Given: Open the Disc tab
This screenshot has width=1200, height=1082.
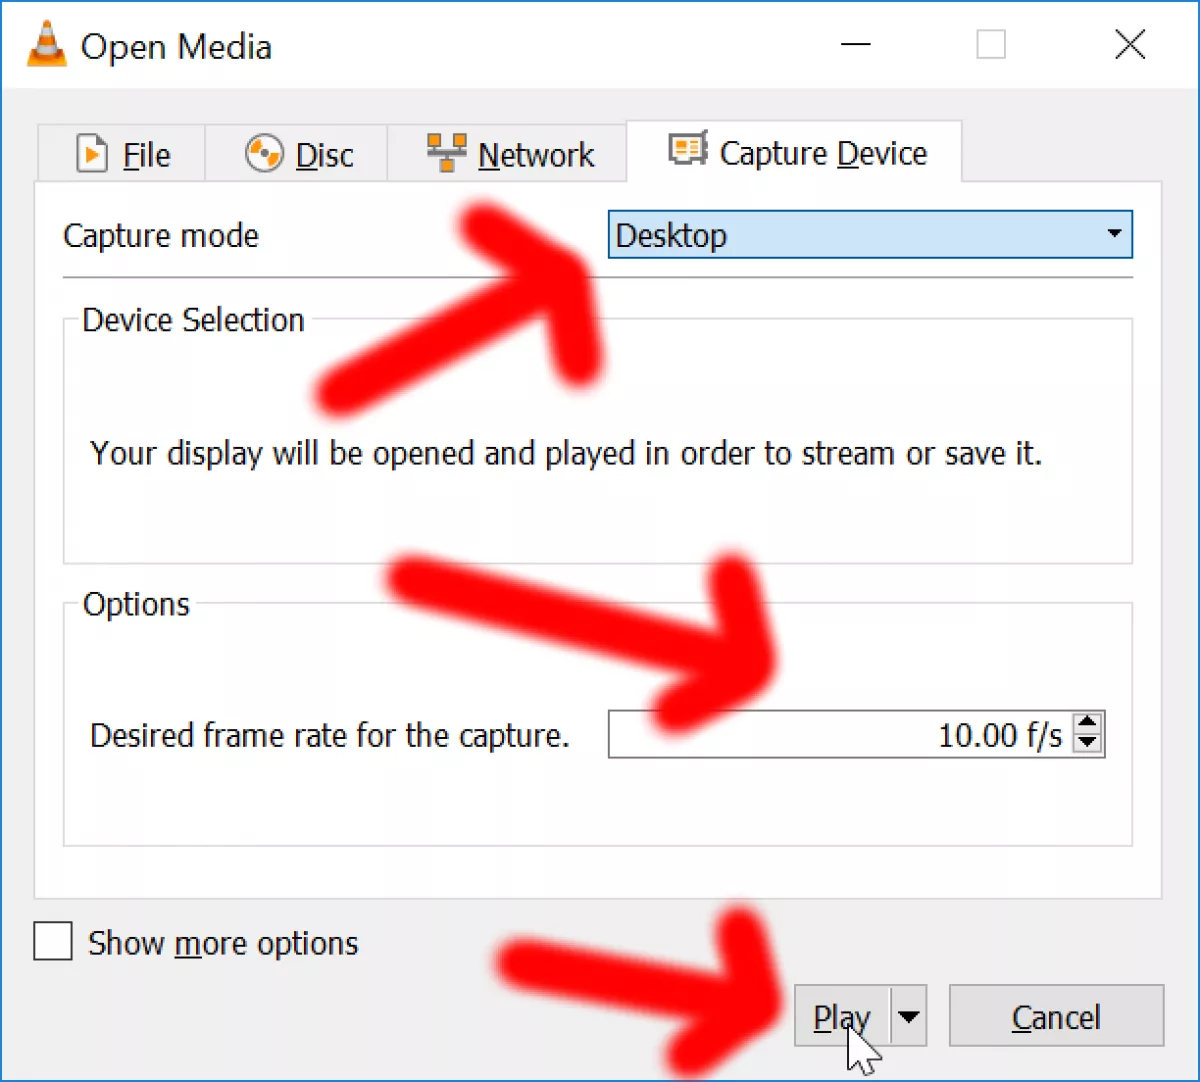Looking at the screenshot, I should [x=296, y=154].
